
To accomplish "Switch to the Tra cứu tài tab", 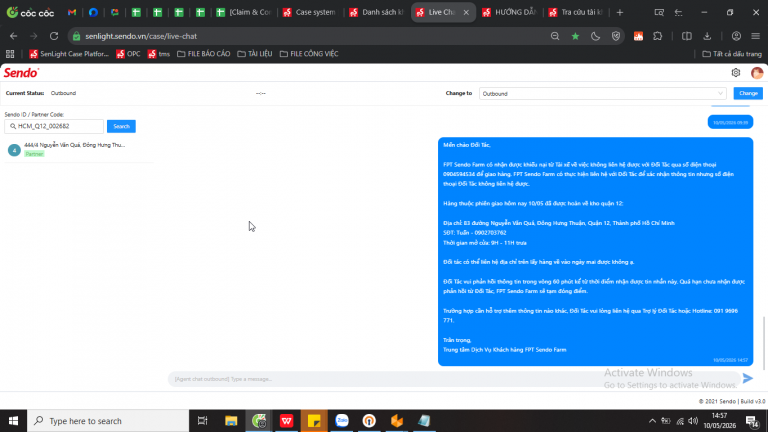I will pyautogui.click(x=576, y=12).
